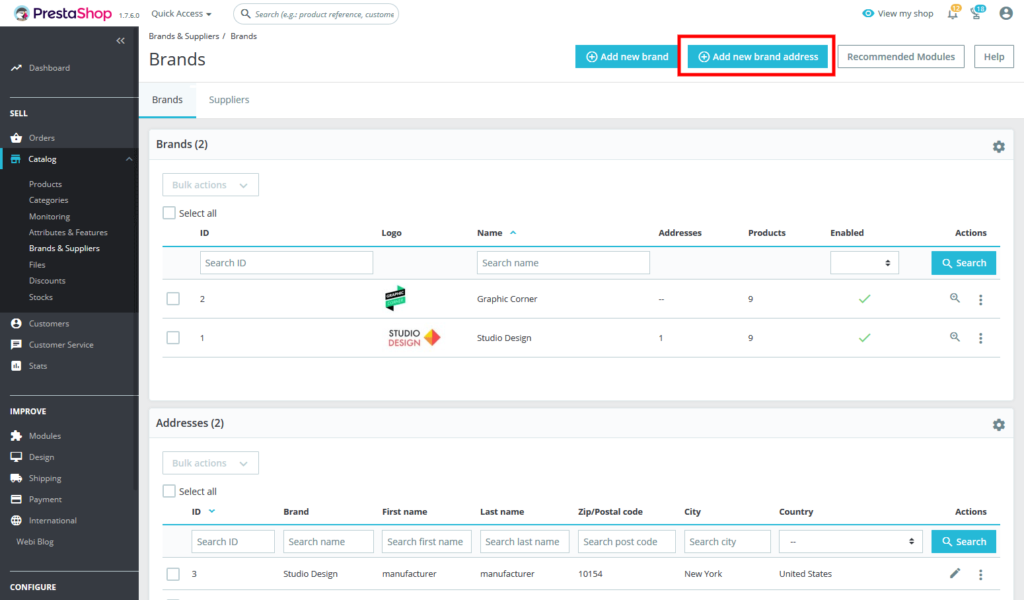Open the notifications bell icon
The image size is (1024, 600).
coord(953,14)
